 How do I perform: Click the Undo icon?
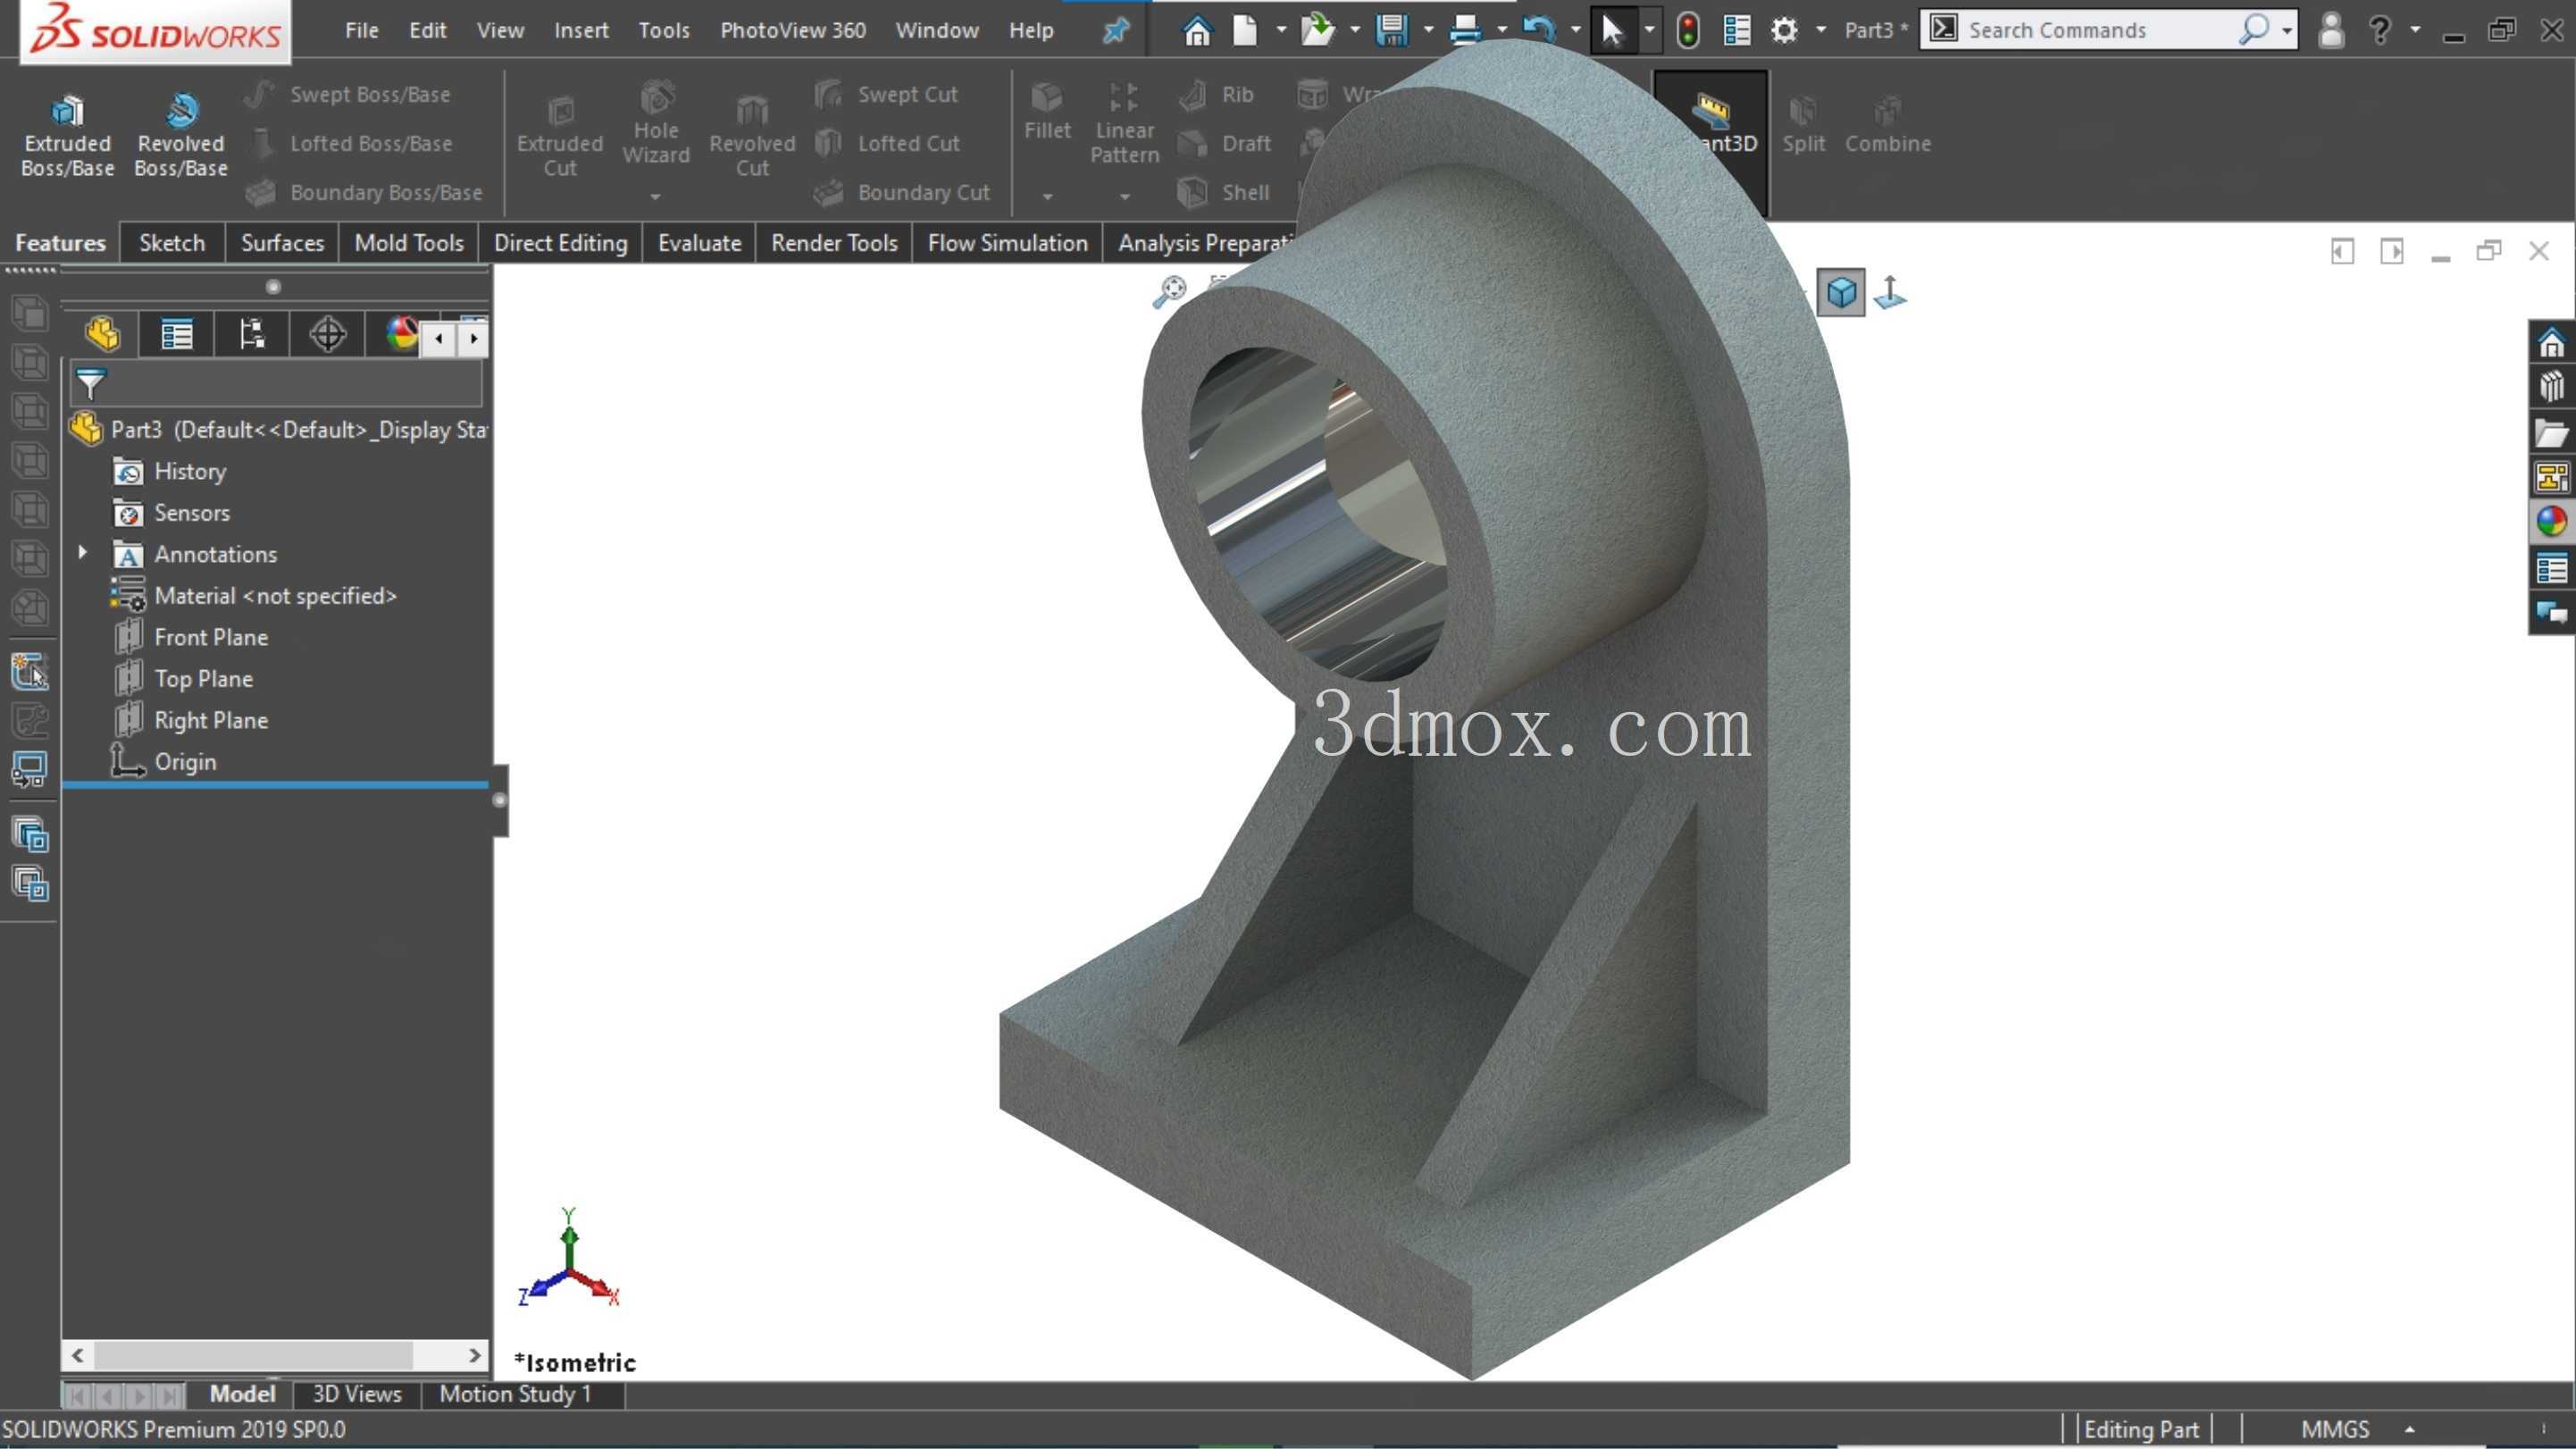click(1539, 30)
